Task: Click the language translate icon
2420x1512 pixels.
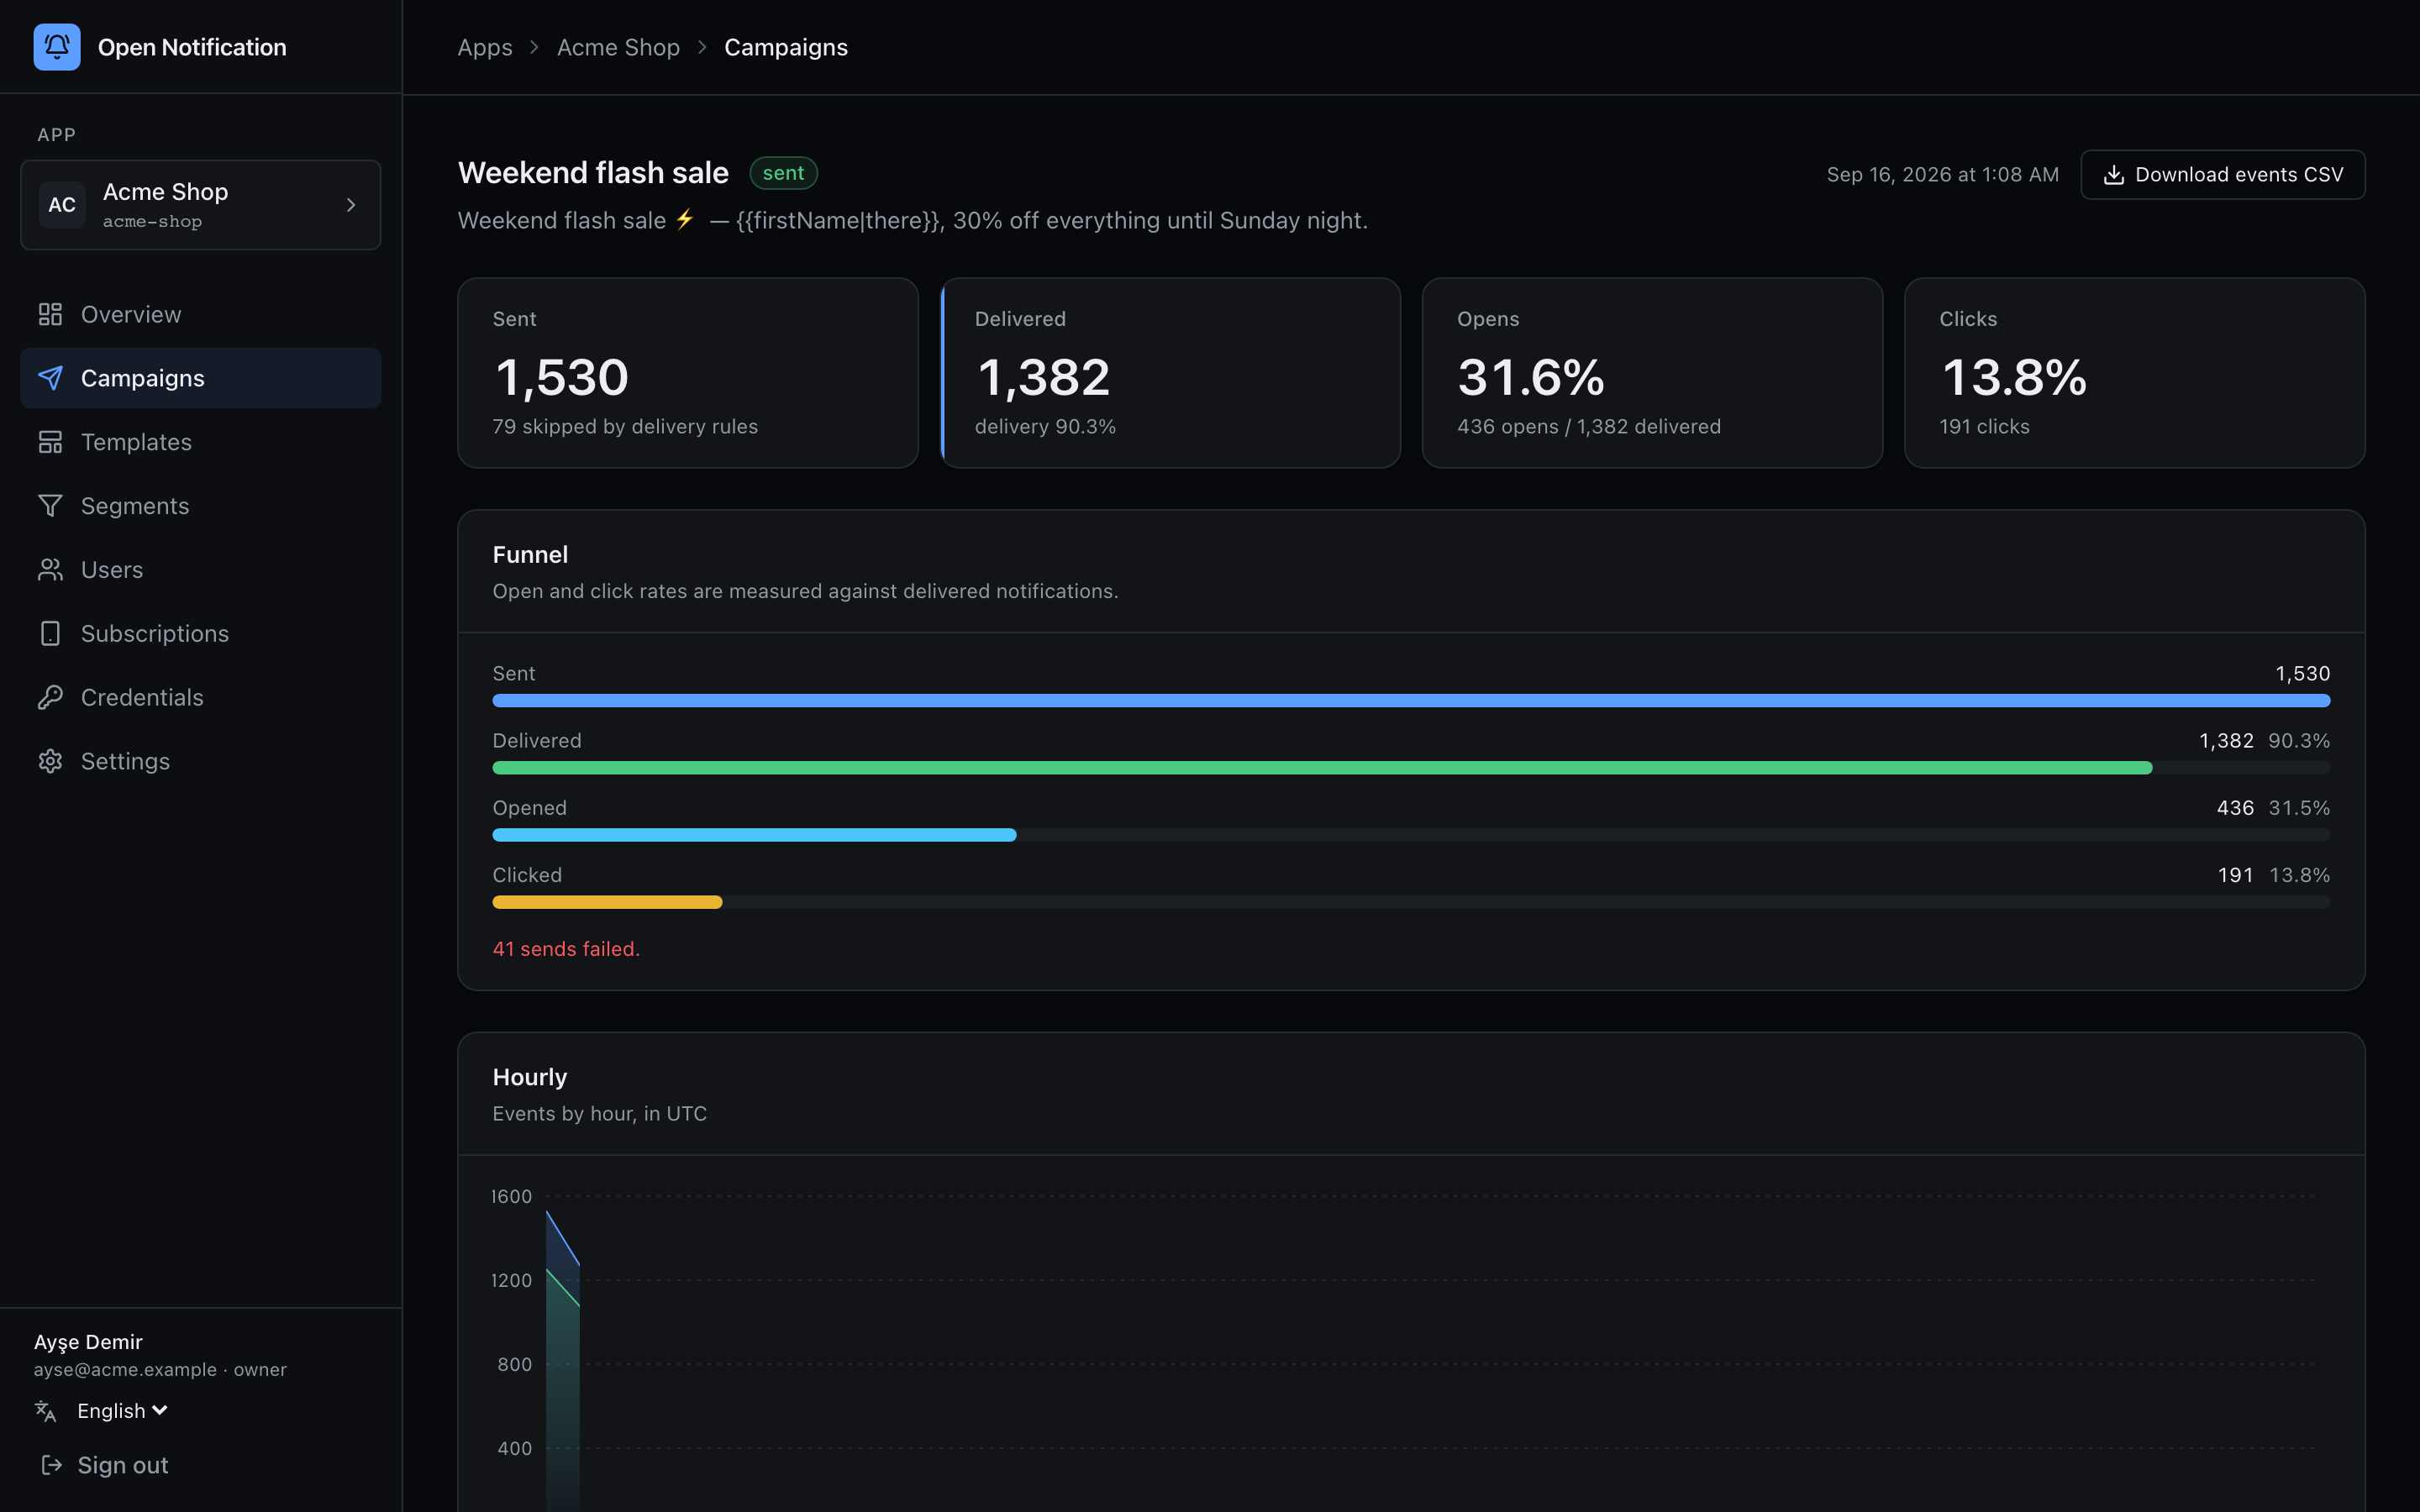Action: 46,1411
